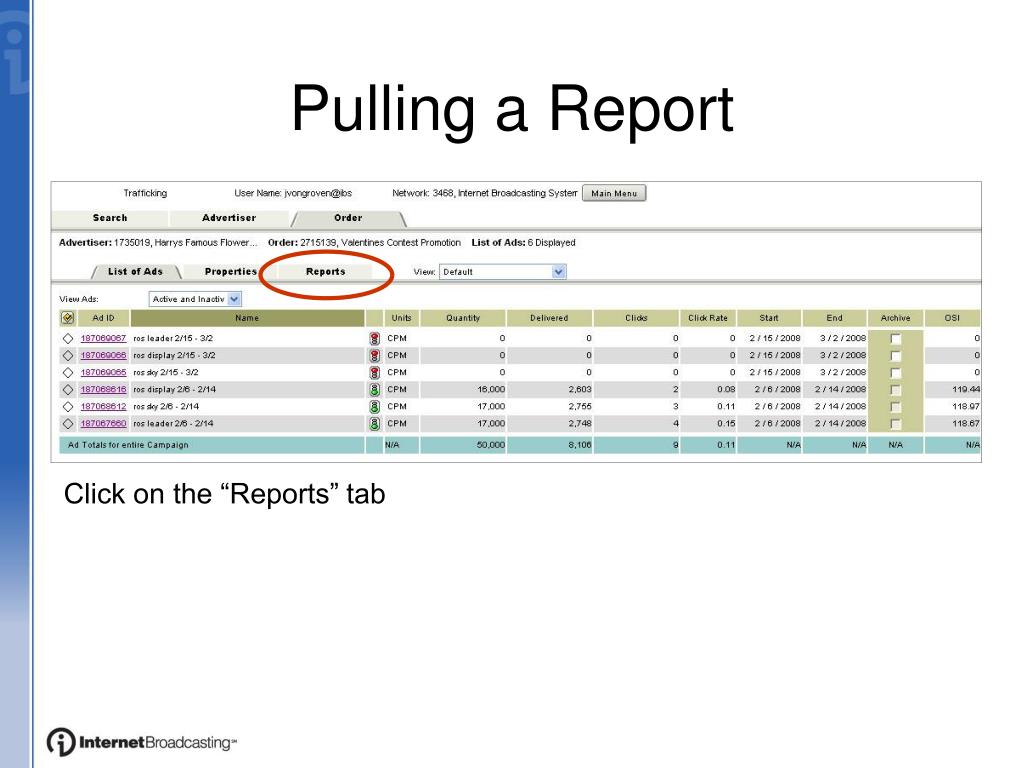This screenshot has width=1024, height=768.
Task: Click red traffic light for ros display 2/15 - 3/2
Action: [375, 355]
